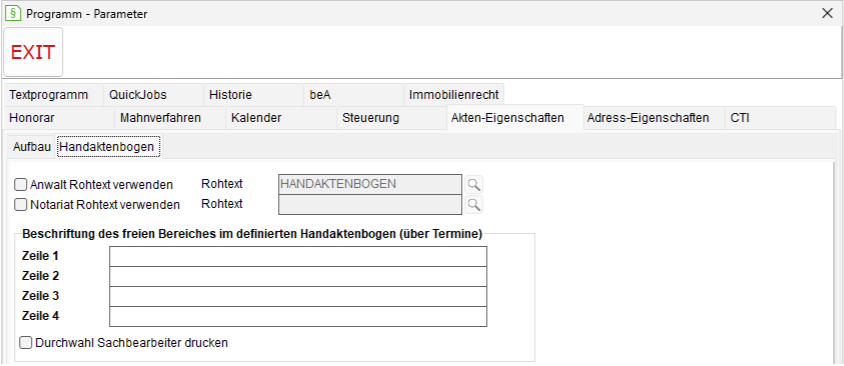
Task: Click the Zeile 3 input field
Action: [x=298, y=296]
